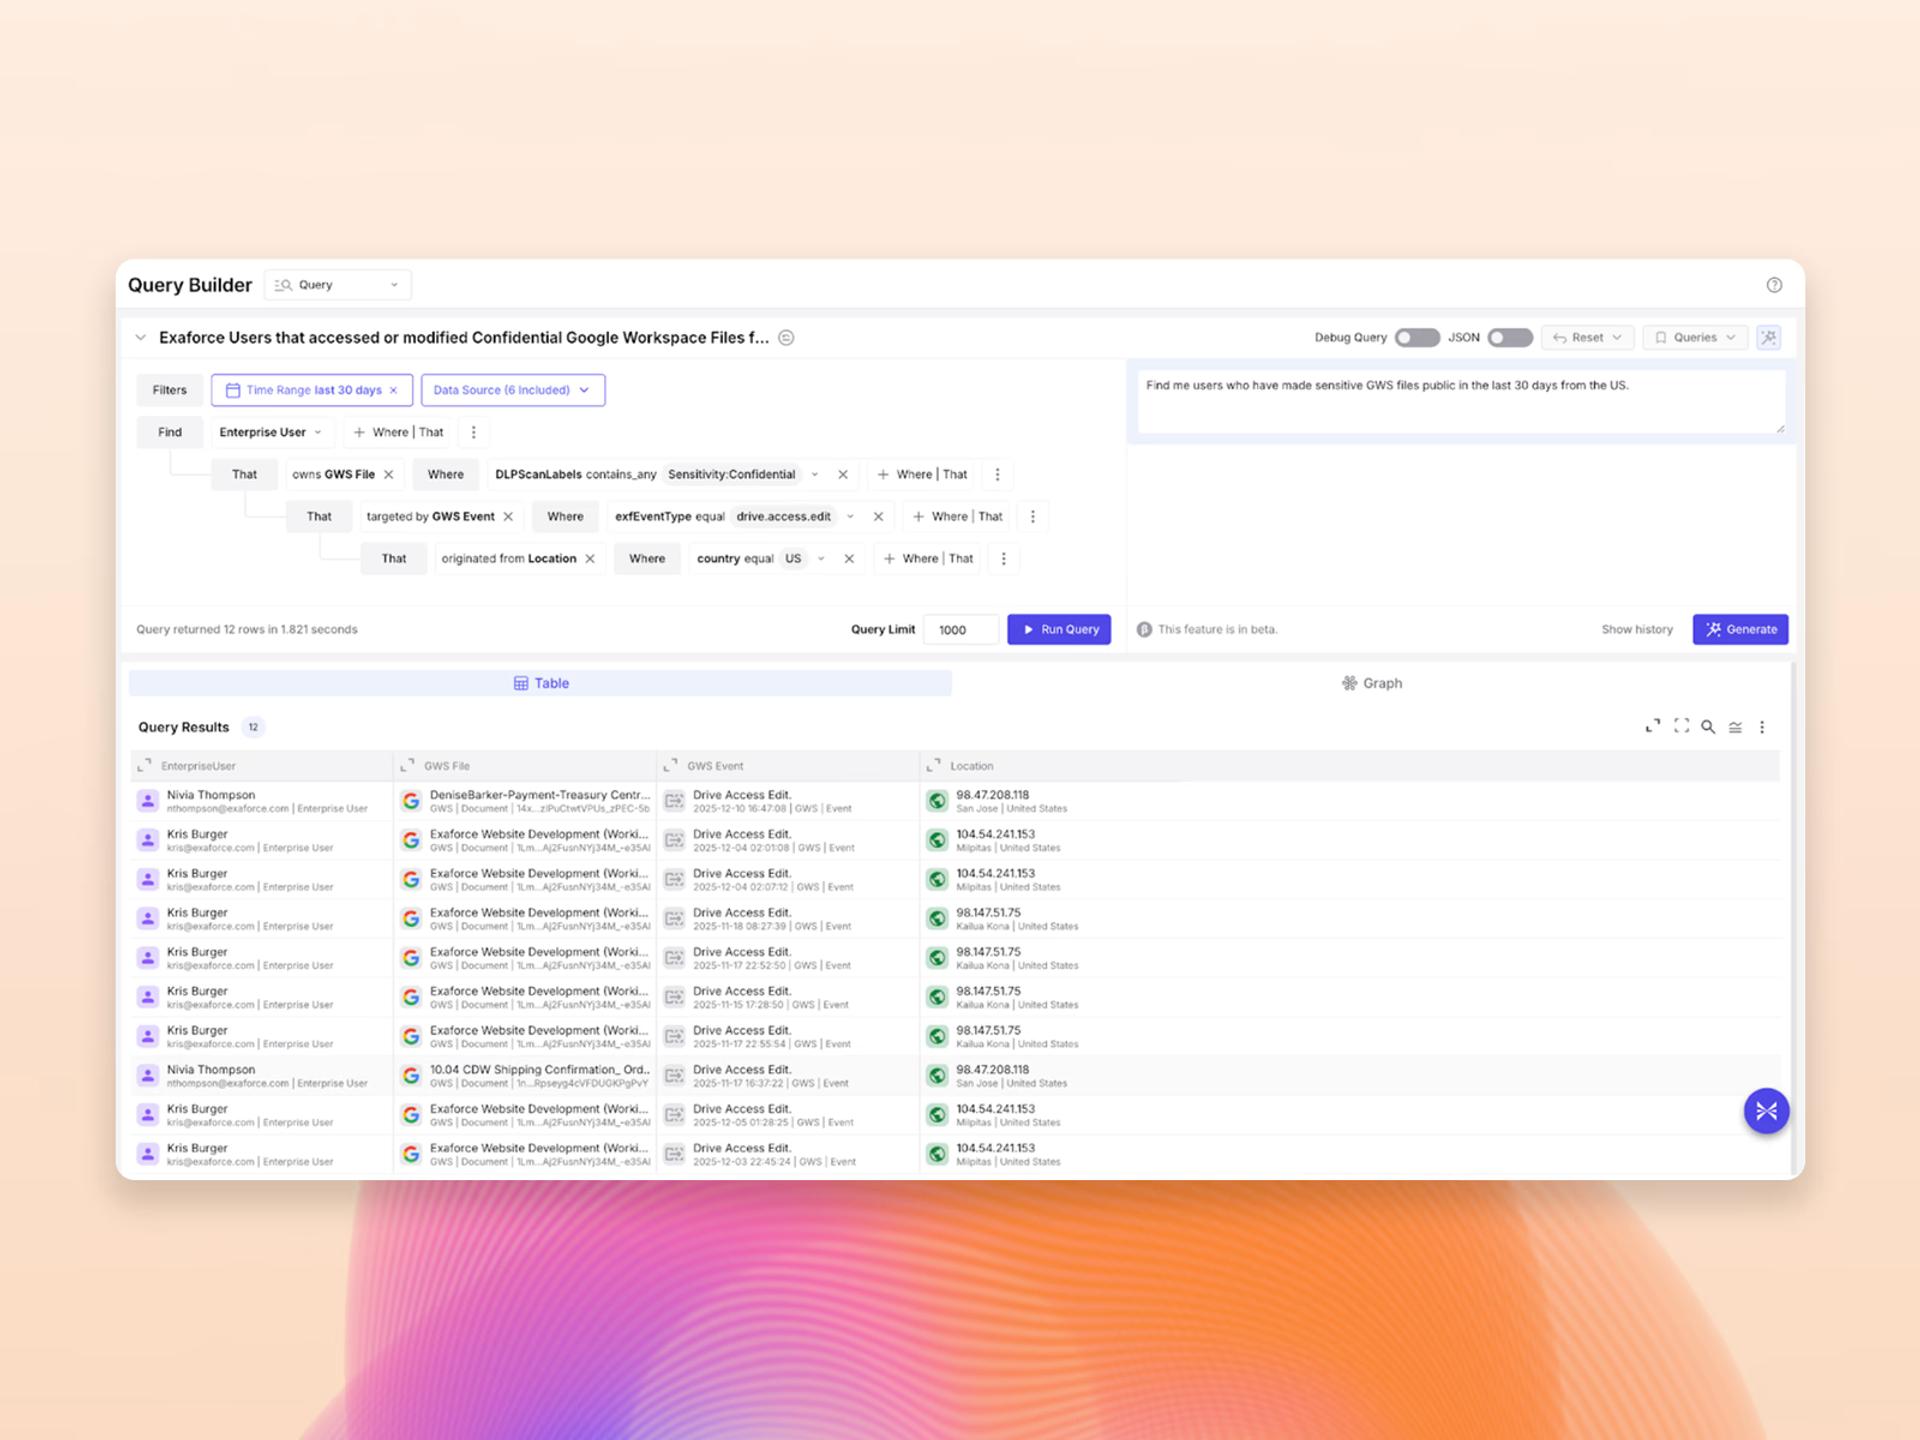The width and height of the screenshot is (1920, 1440).
Task: Click the Where label before exfEventType
Action: click(x=565, y=517)
